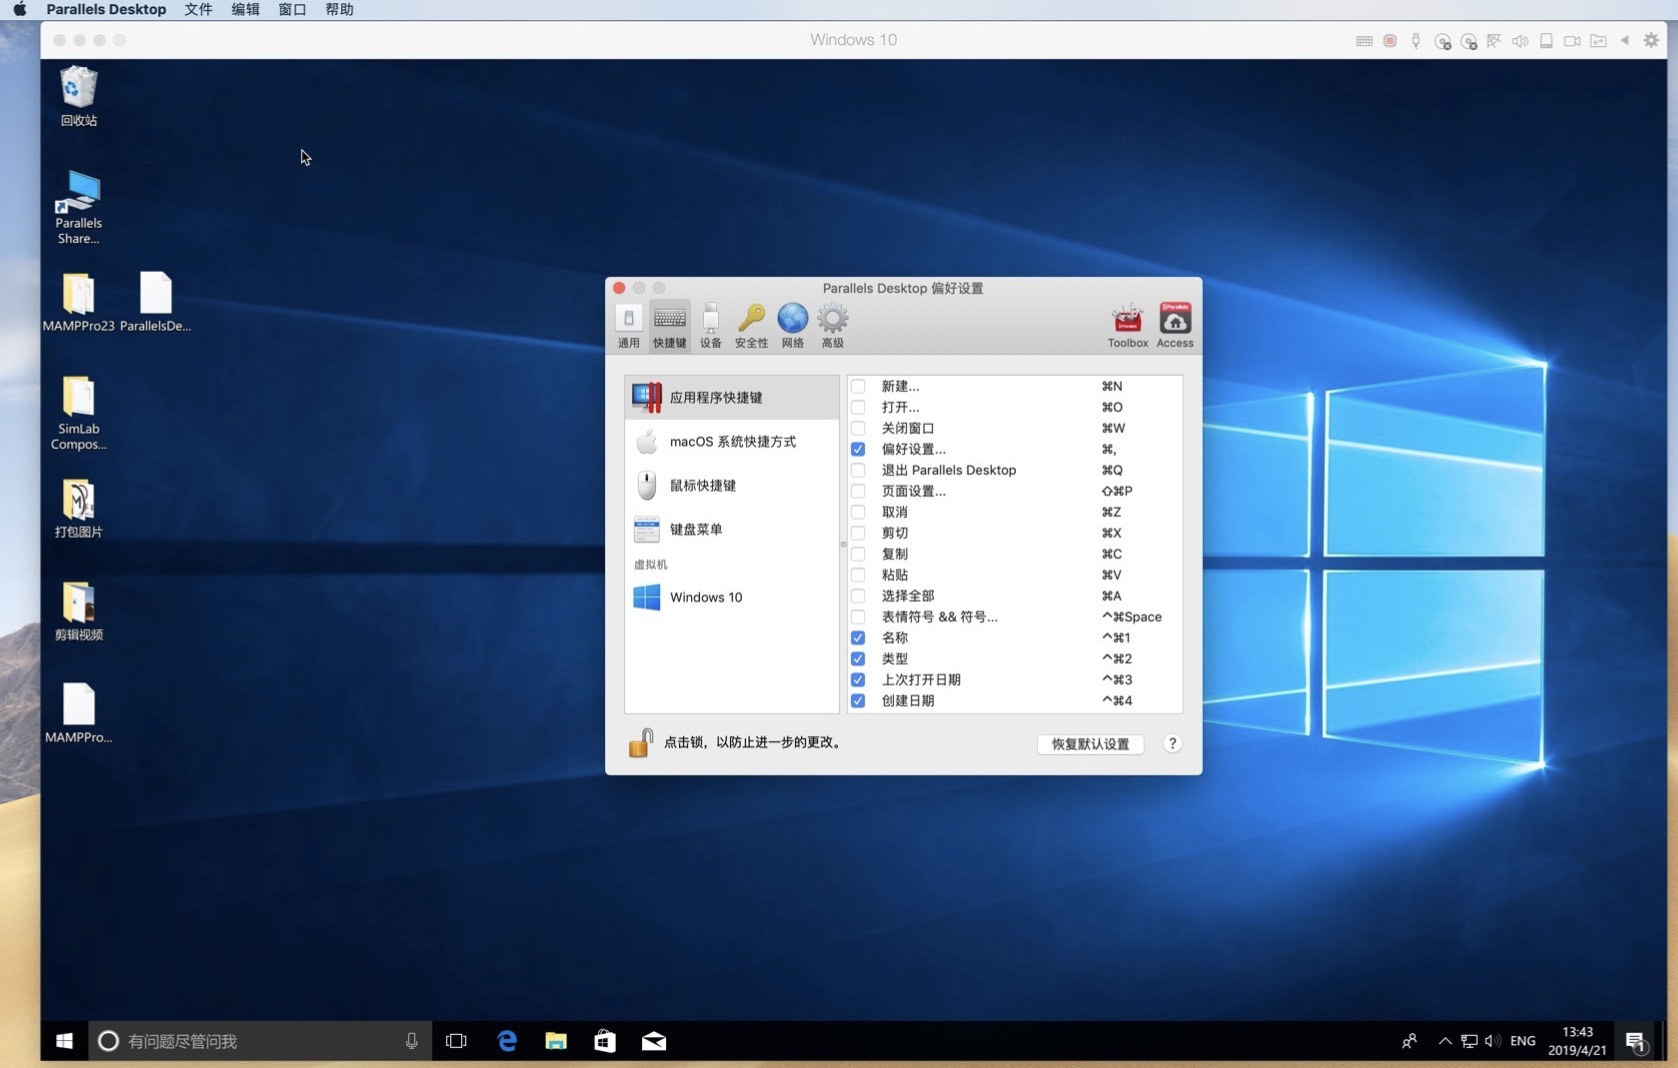Open the 文件 menu
This screenshot has height=1068, width=1678.
tap(198, 9)
